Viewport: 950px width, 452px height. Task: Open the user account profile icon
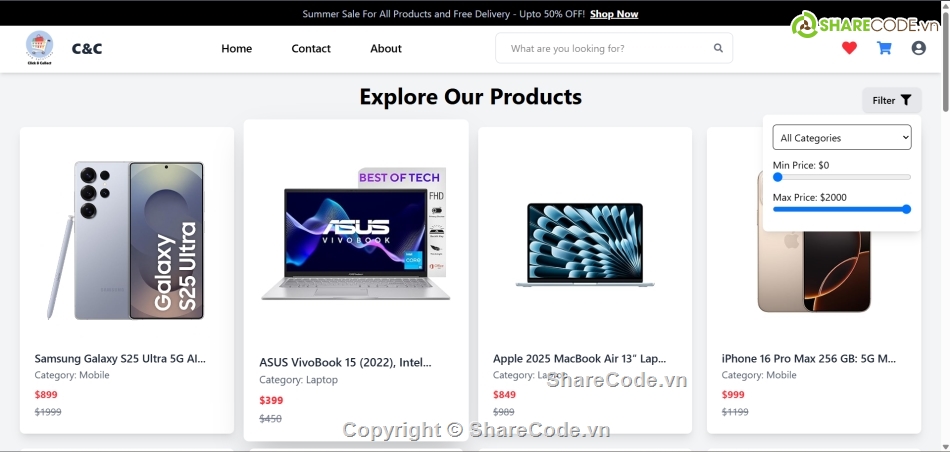coord(918,48)
